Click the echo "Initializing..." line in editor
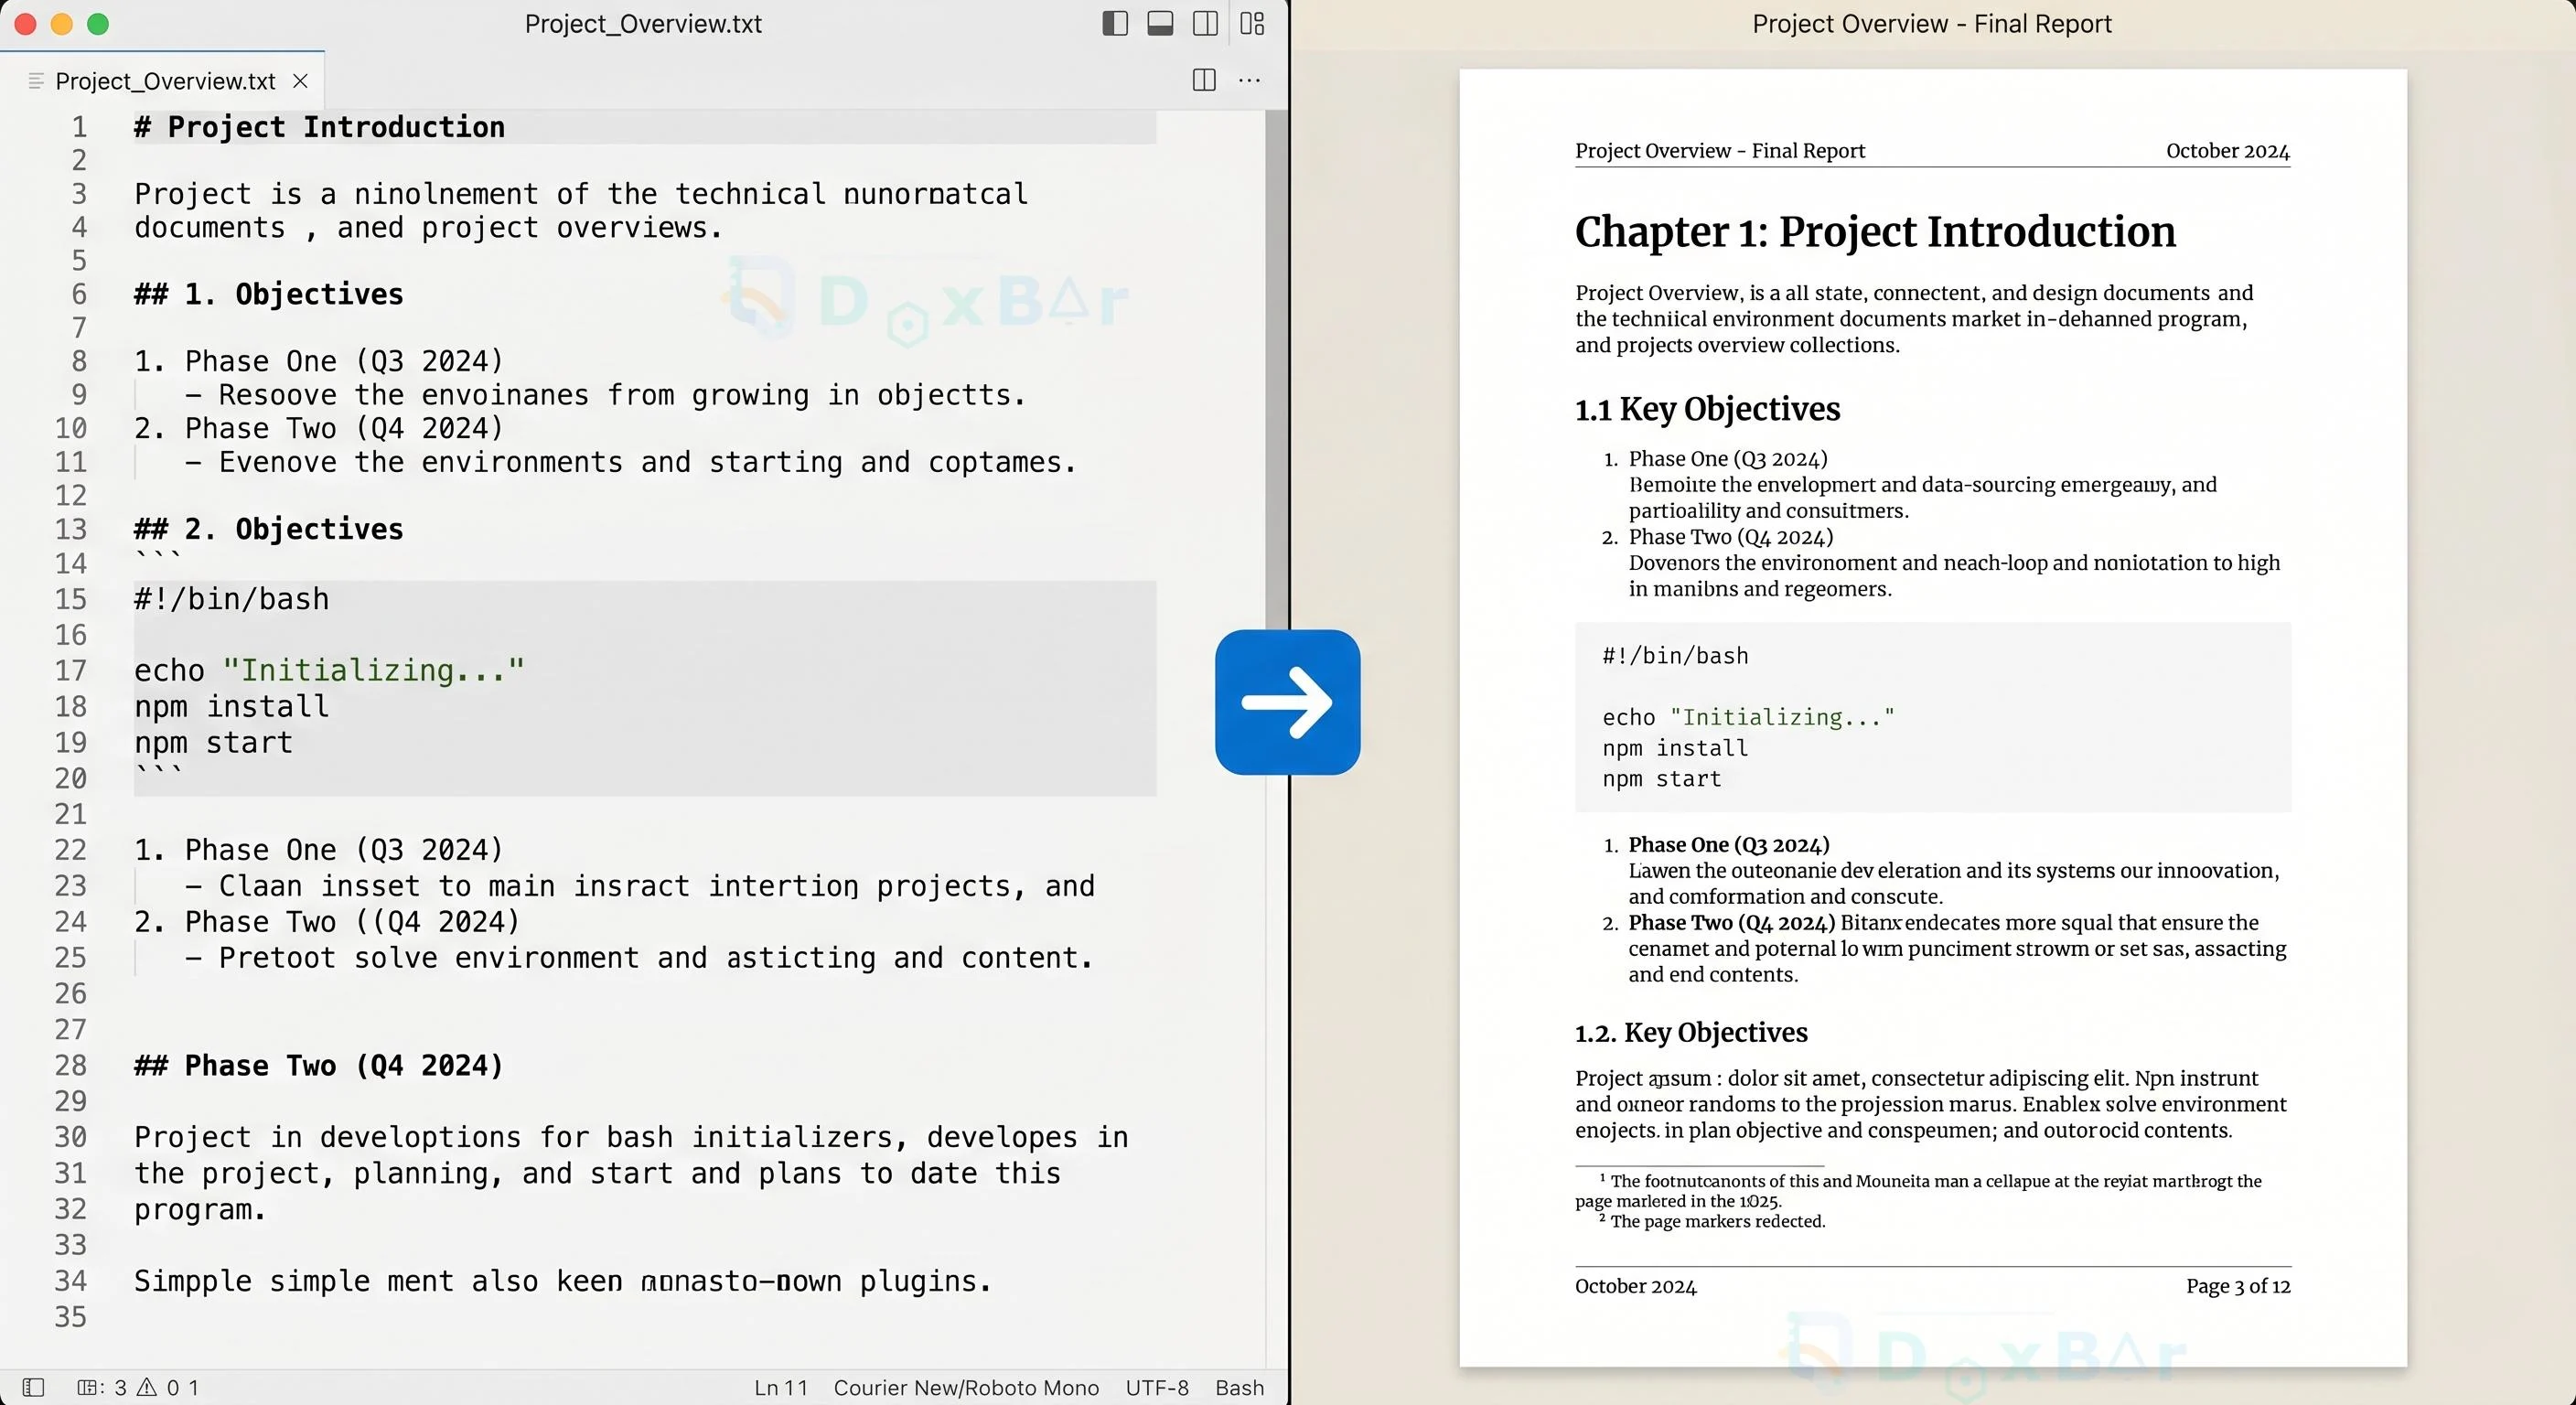The height and width of the screenshot is (1405, 2576). (329, 670)
